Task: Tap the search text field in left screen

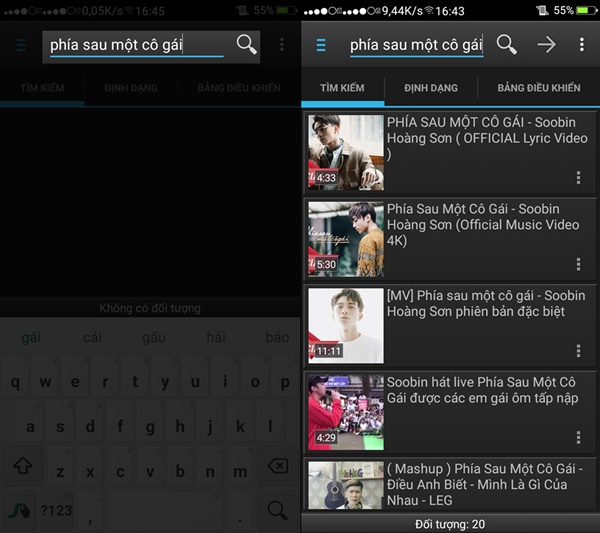Action: (135, 45)
